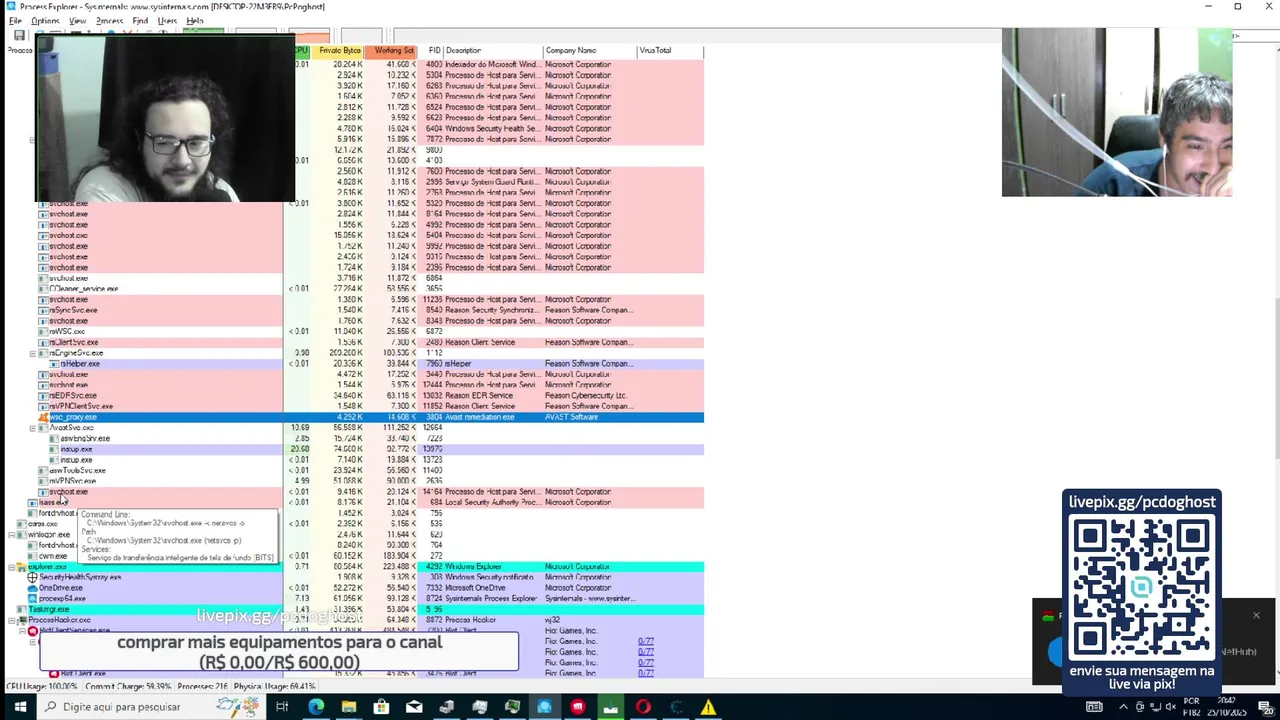
Task: Collapse the explorer.exe tree node
Action: click(x=12, y=567)
